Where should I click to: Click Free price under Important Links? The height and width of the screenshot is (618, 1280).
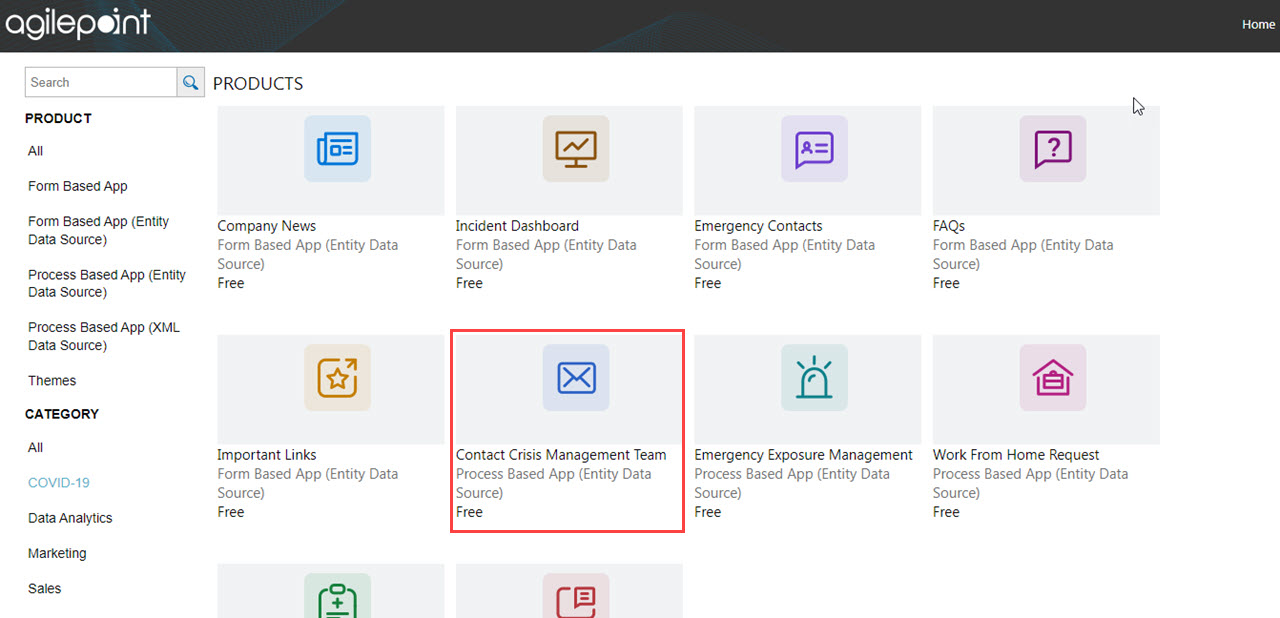pyautogui.click(x=231, y=512)
